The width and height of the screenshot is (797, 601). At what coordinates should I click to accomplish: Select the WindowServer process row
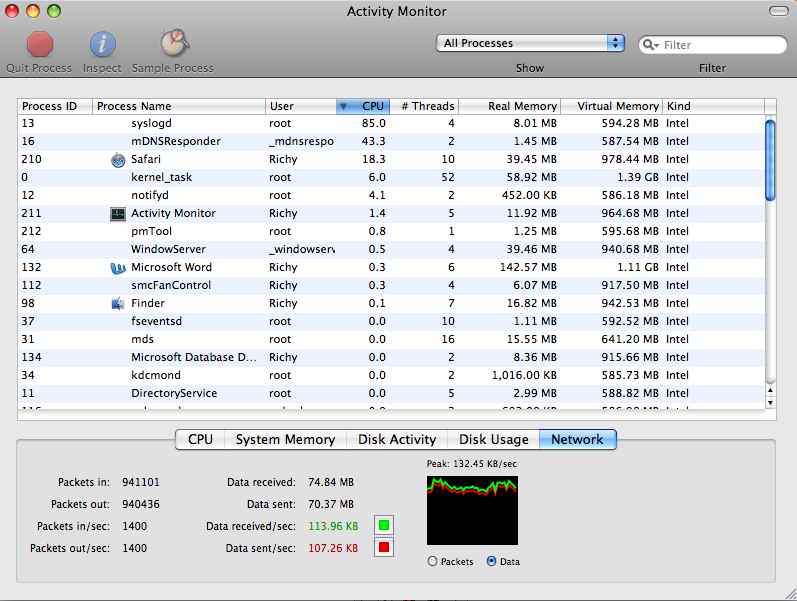coord(391,250)
